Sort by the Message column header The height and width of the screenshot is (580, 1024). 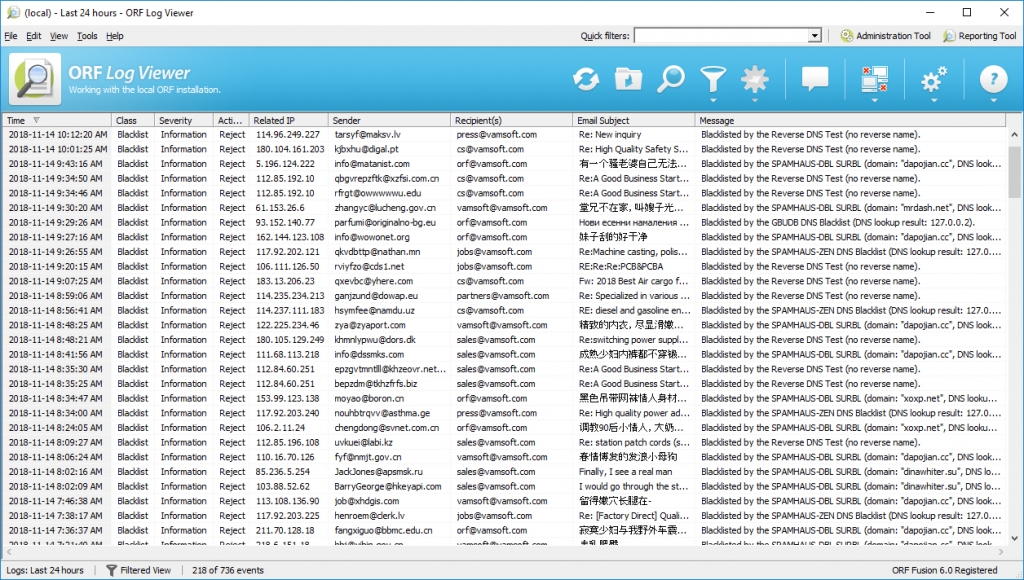pos(850,120)
